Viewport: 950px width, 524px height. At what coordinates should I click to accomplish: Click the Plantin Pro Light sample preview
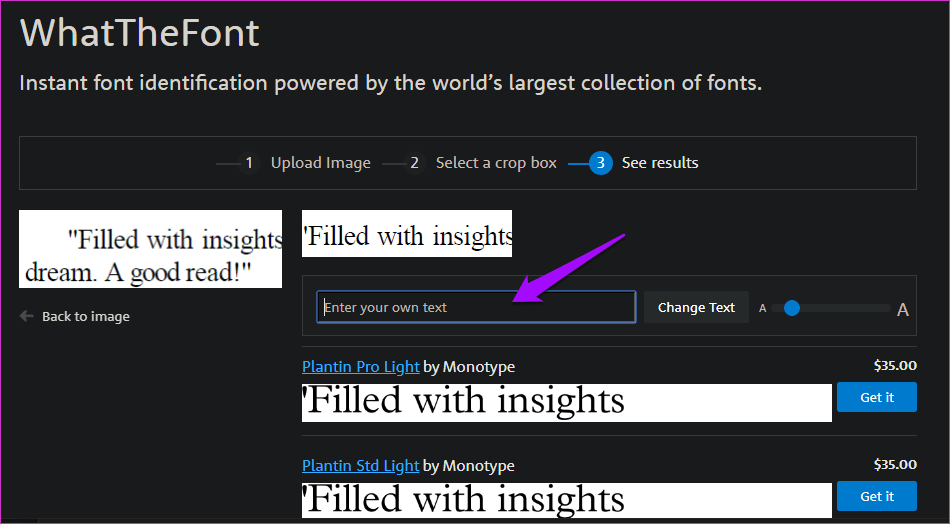(566, 402)
